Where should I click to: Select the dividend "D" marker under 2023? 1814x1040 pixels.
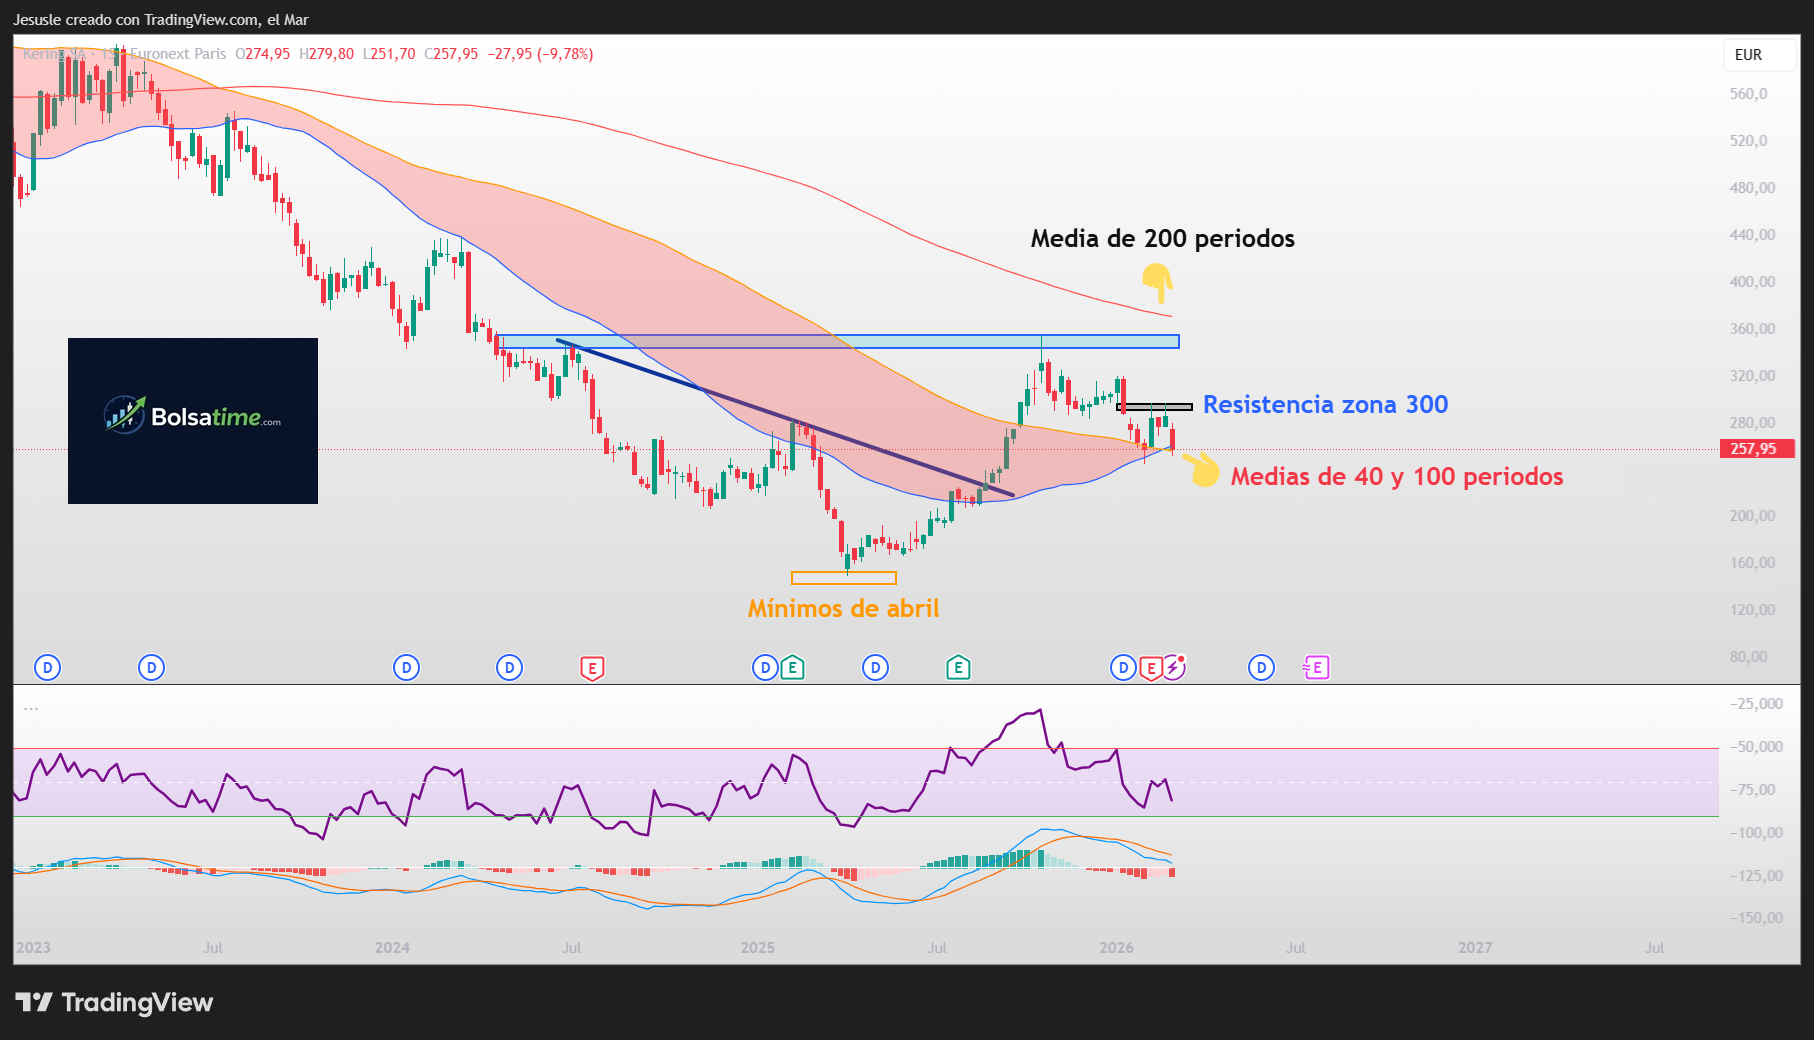(x=46, y=667)
